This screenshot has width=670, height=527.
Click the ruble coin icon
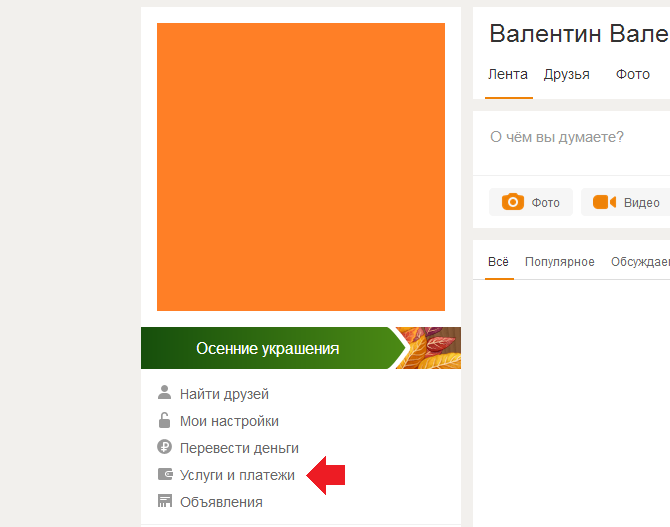(x=165, y=447)
